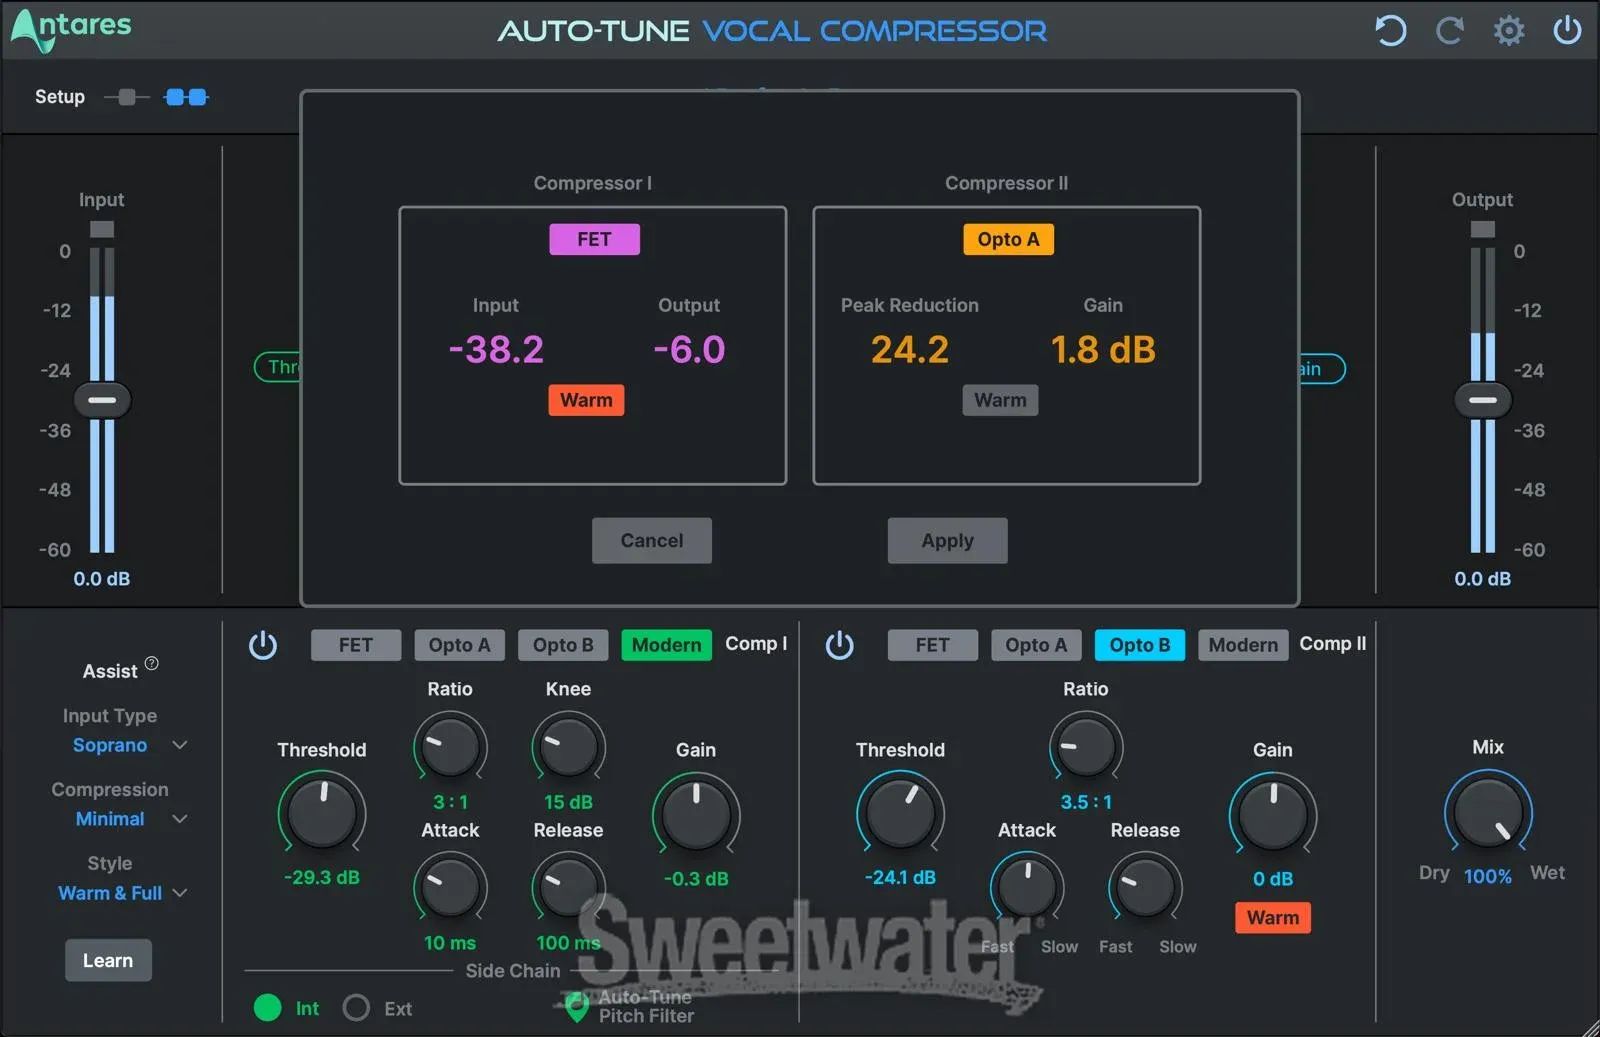1600x1037 pixels.
Task: Click the Cancel button in dialog
Action: coord(652,541)
